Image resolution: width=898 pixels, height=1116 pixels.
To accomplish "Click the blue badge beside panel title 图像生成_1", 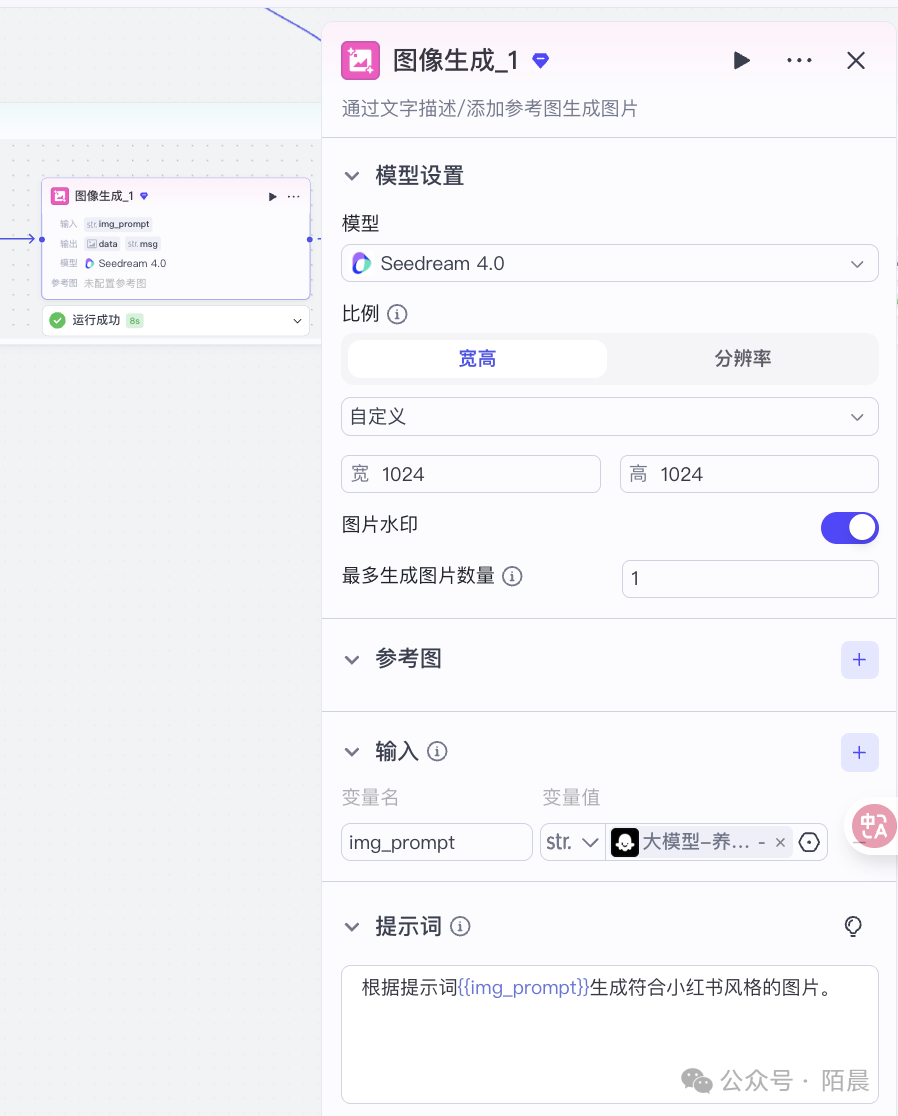I will [x=541, y=61].
